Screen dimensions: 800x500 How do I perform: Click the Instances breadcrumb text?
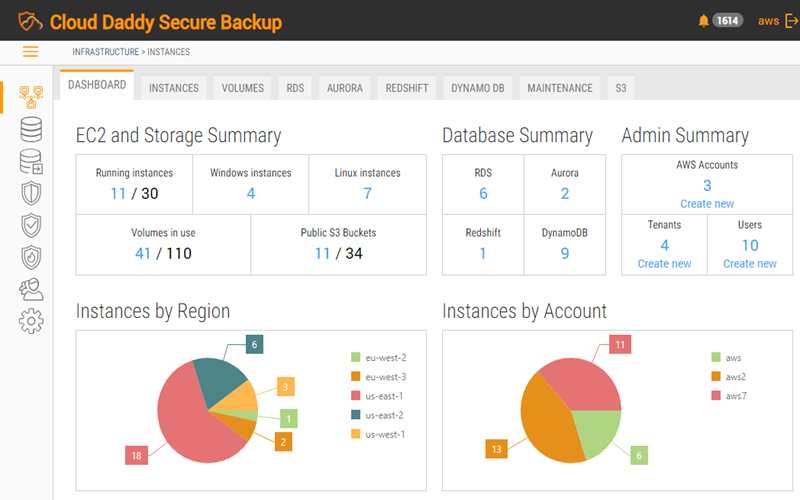[169, 52]
